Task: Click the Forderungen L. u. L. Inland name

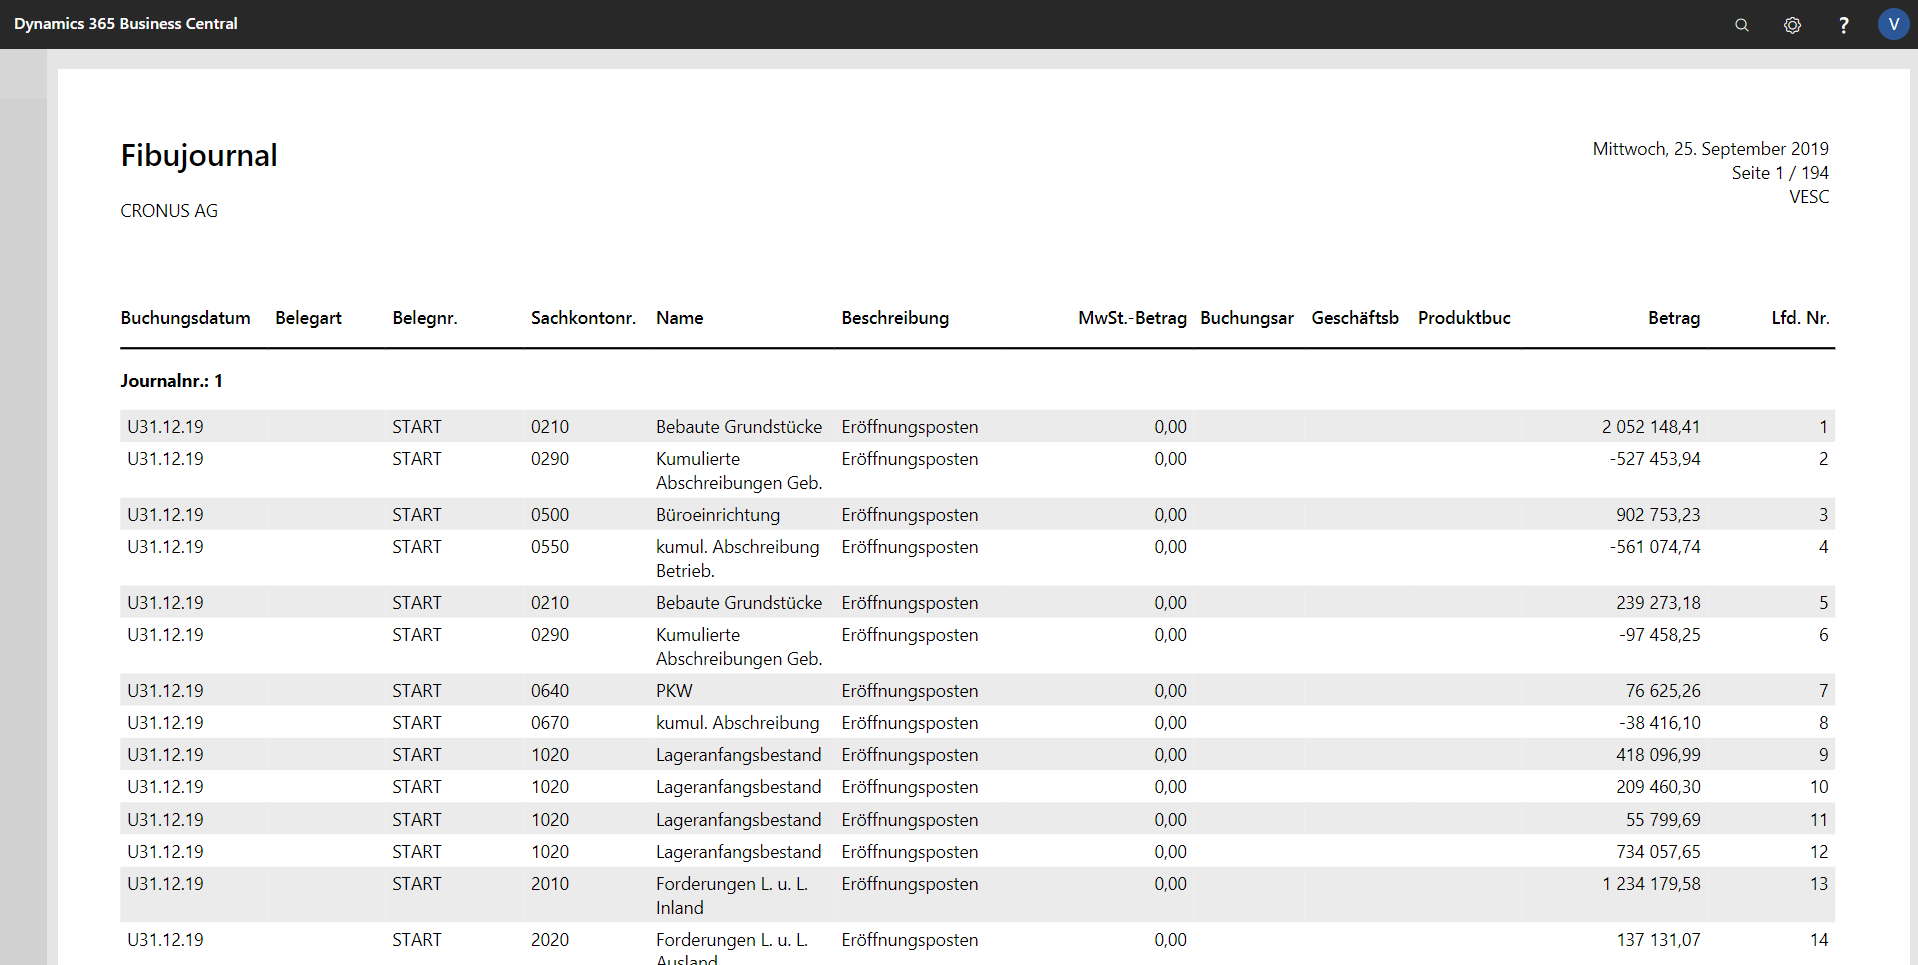Action: point(732,896)
